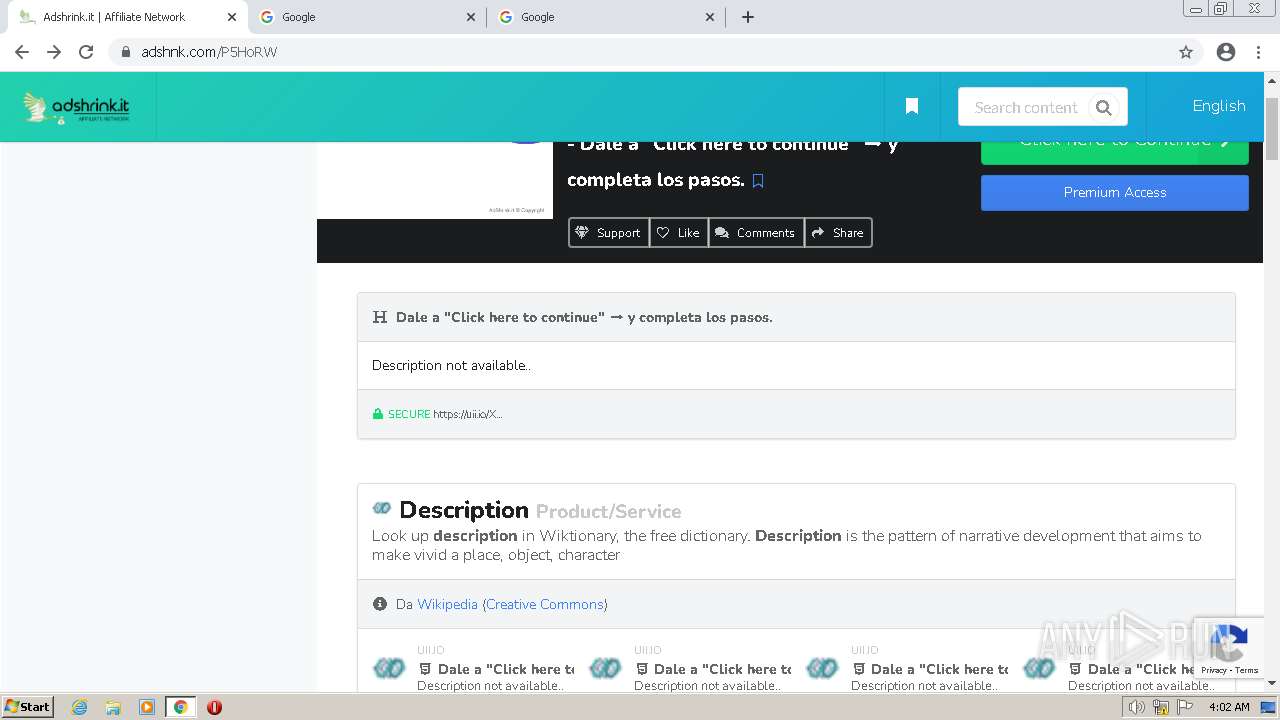Image resolution: width=1280 pixels, height=720 pixels.
Task: Click the adshrink.it logo
Action: click(x=77, y=107)
